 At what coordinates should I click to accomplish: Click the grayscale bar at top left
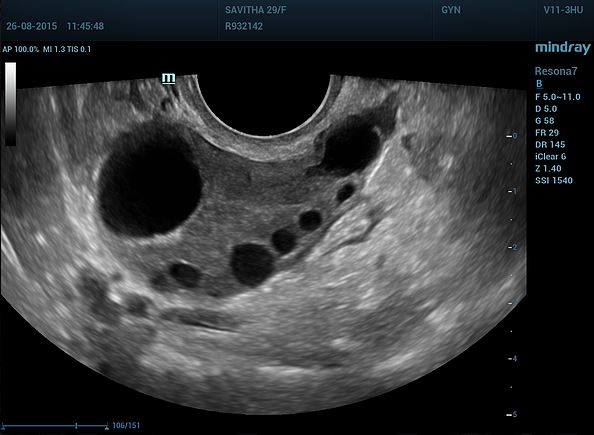[x=10, y=104]
